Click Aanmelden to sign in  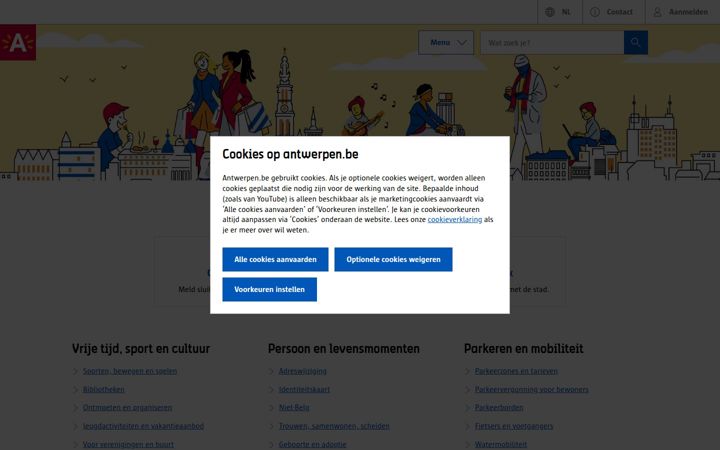(x=688, y=12)
